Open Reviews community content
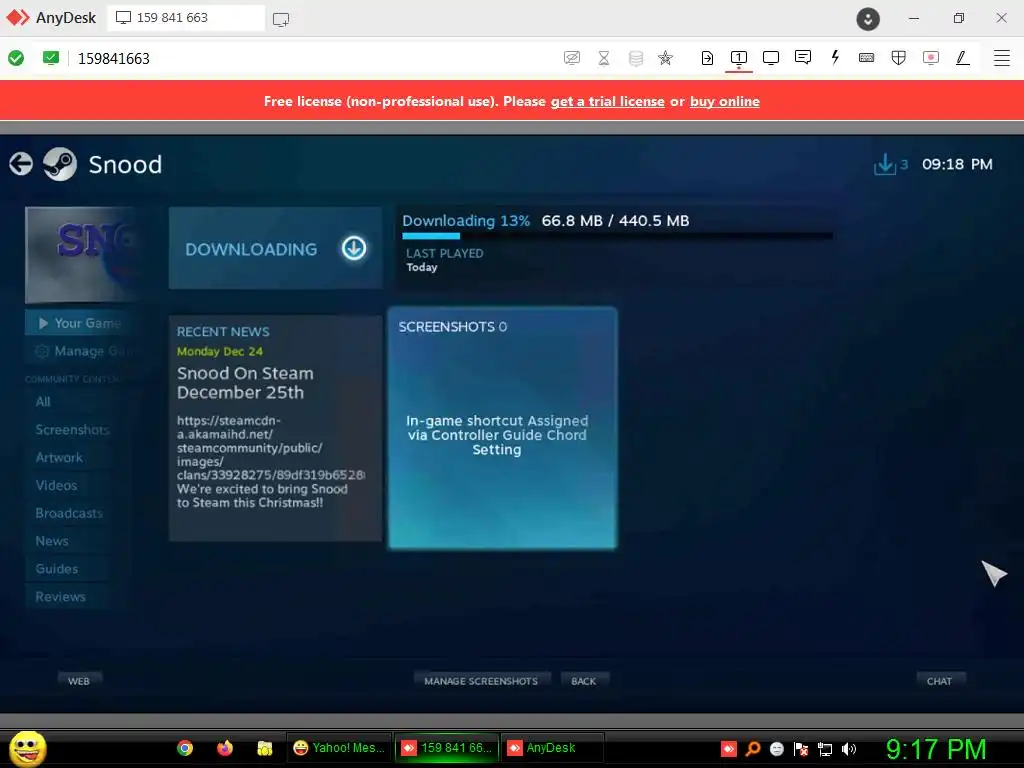Viewport: 1024px width, 768px height. click(x=60, y=597)
